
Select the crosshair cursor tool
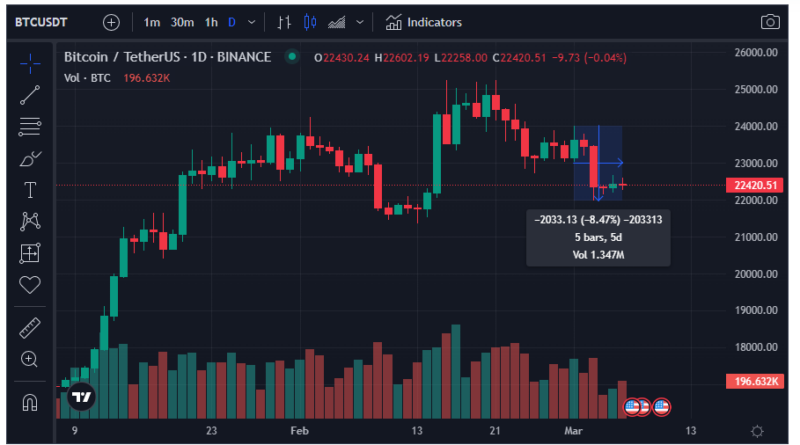click(x=30, y=63)
